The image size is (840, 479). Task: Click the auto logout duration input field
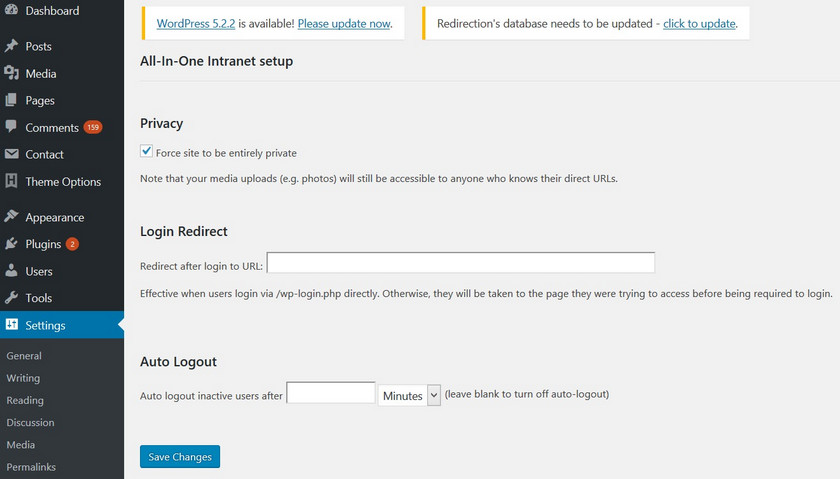[x=331, y=394]
